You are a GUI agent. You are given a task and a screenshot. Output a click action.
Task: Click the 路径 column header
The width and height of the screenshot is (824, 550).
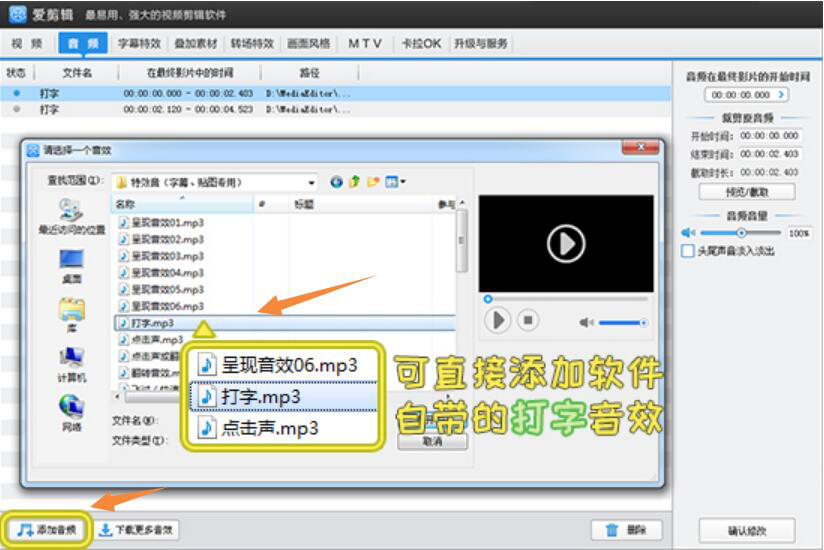[x=310, y=72]
